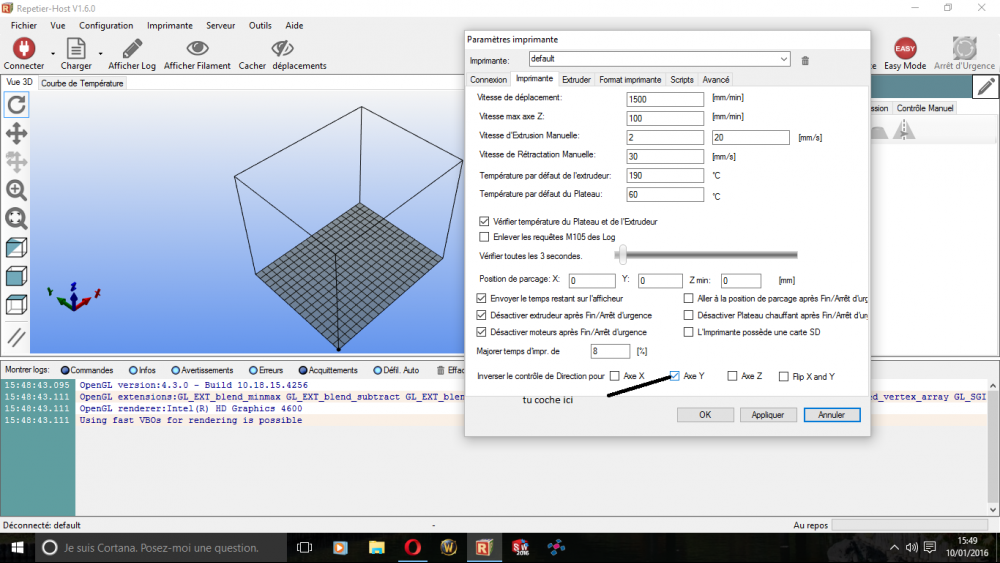Expand the Imprimante default dropdown
The image size is (1000, 563).
click(x=783, y=59)
